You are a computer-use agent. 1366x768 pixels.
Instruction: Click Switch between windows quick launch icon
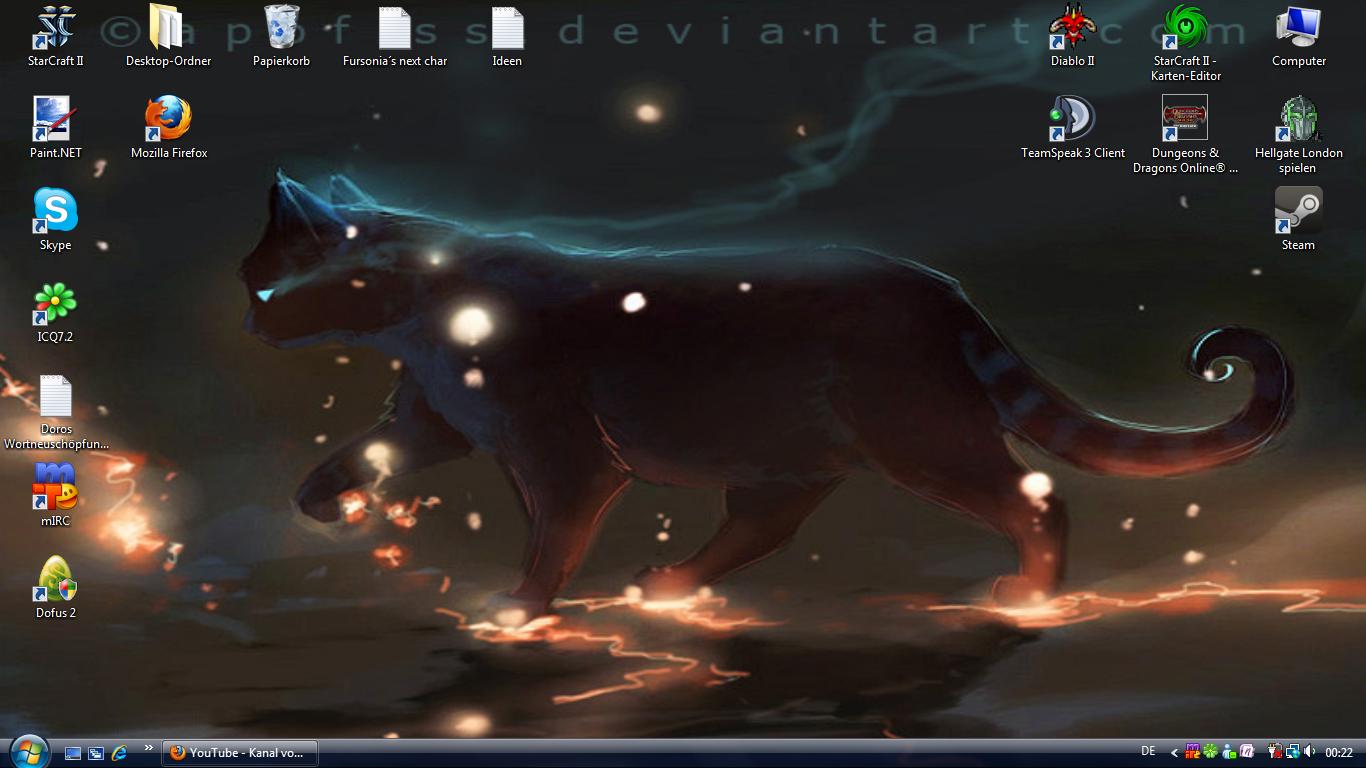[96, 753]
